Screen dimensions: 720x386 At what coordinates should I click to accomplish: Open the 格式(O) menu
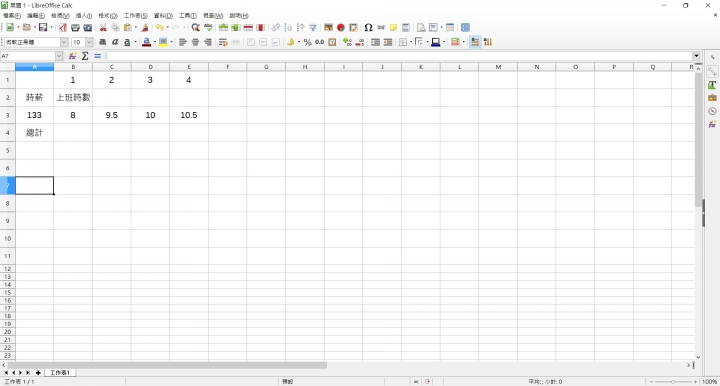pyautogui.click(x=108, y=16)
